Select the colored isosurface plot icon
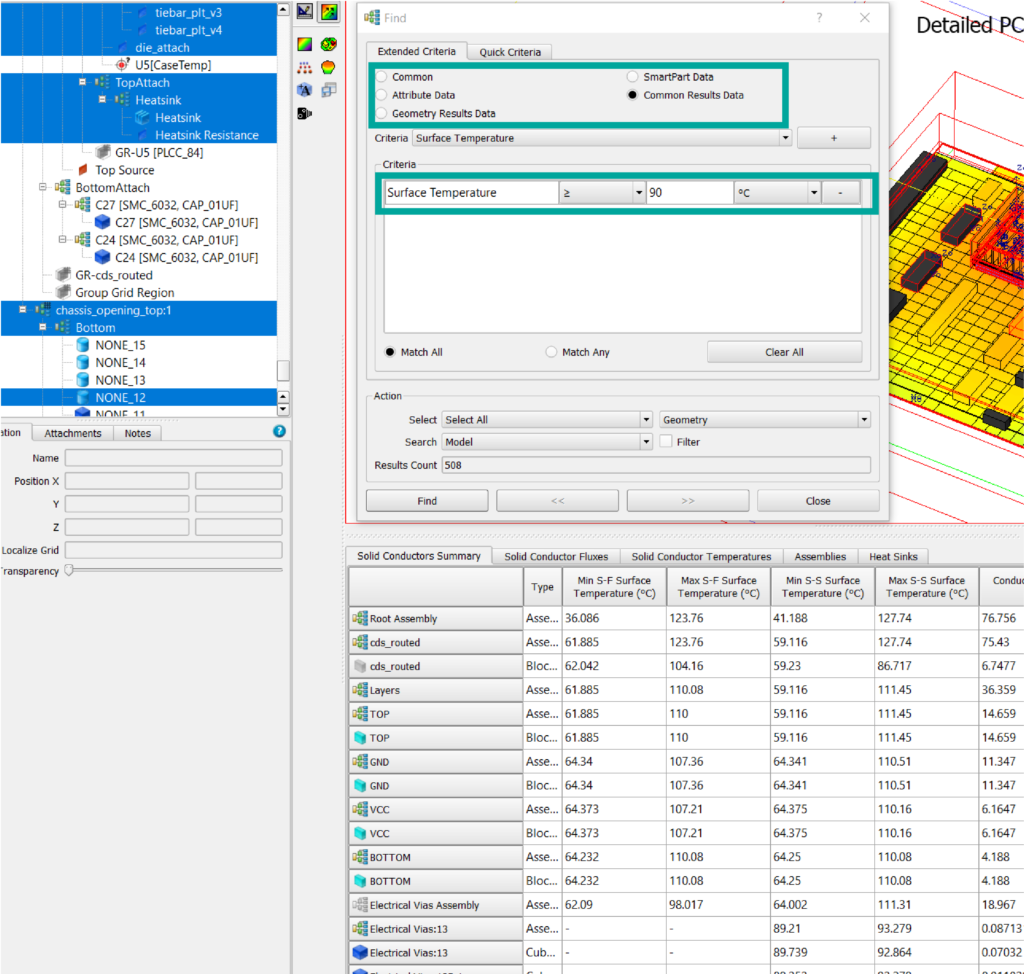Screen dimensions: 1024x974 (328, 43)
